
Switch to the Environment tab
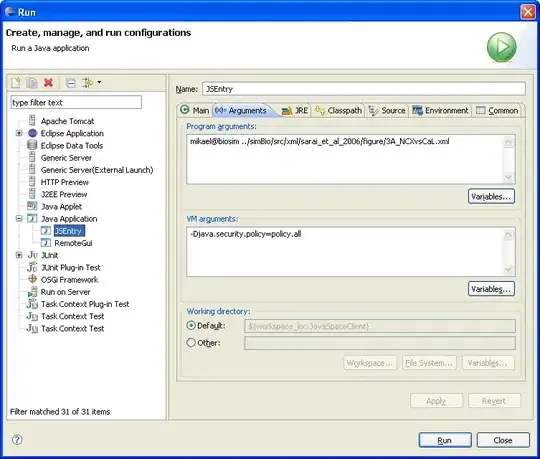coord(440,111)
